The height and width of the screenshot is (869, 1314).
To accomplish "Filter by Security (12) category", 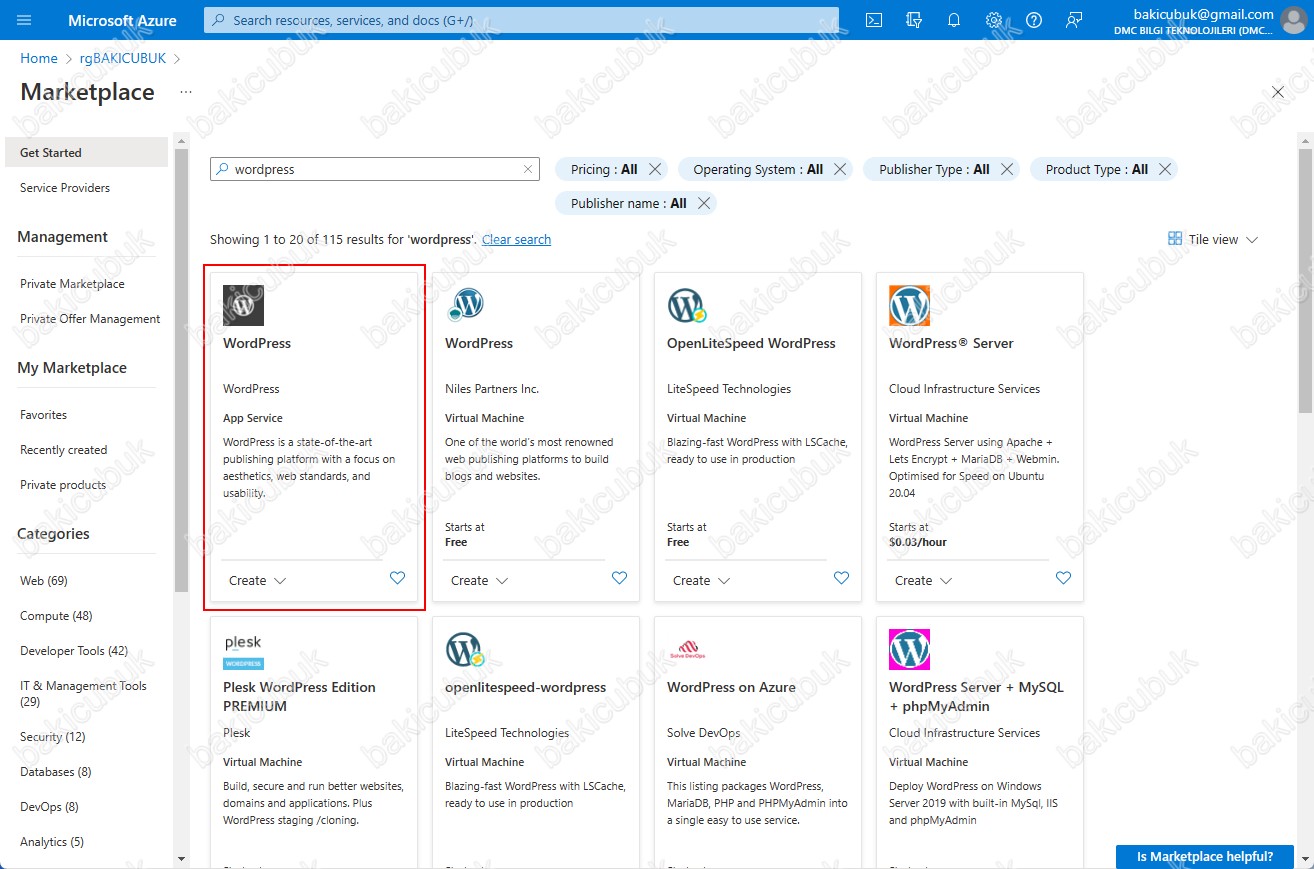I will click(53, 736).
